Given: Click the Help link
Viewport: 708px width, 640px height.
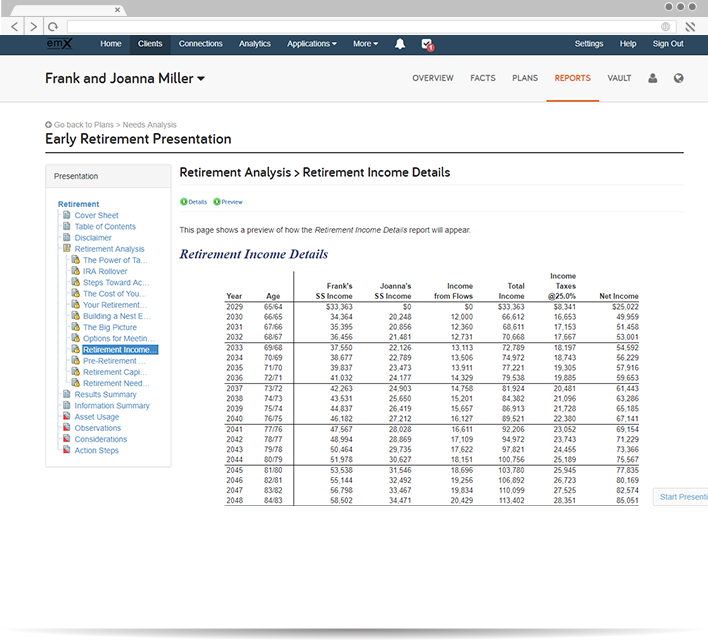Looking at the screenshot, I should tap(628, 44).
